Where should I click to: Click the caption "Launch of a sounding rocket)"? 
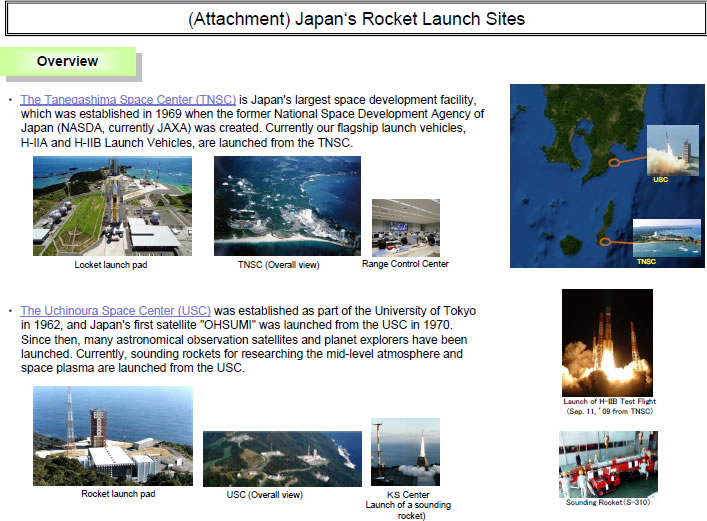point(409,510)
